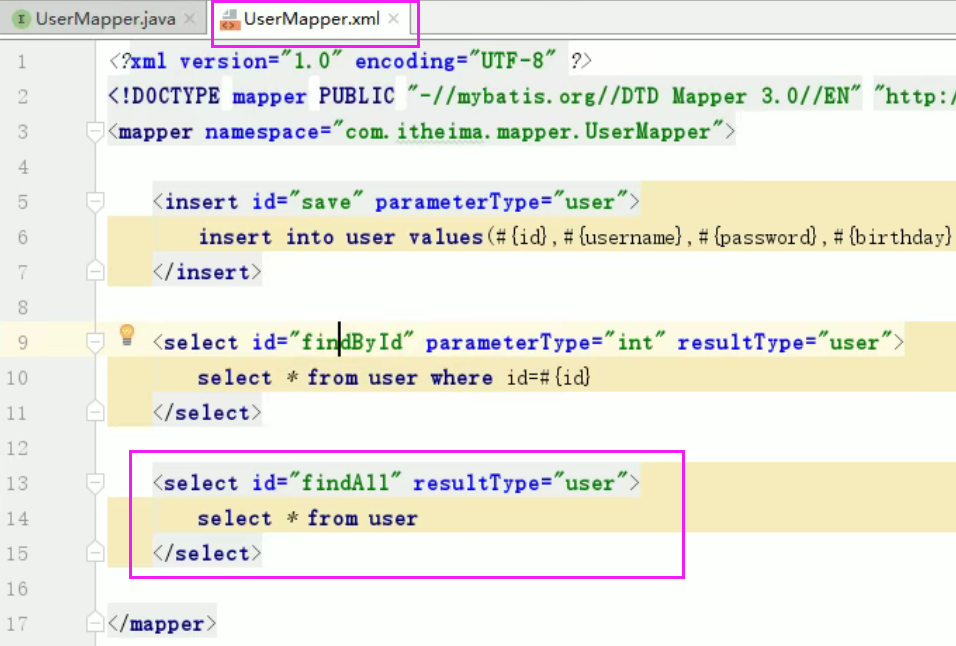Screen dimensions: 956x646
Task: Collapse the findAll select fold on line 13
Action: point(95,483)
